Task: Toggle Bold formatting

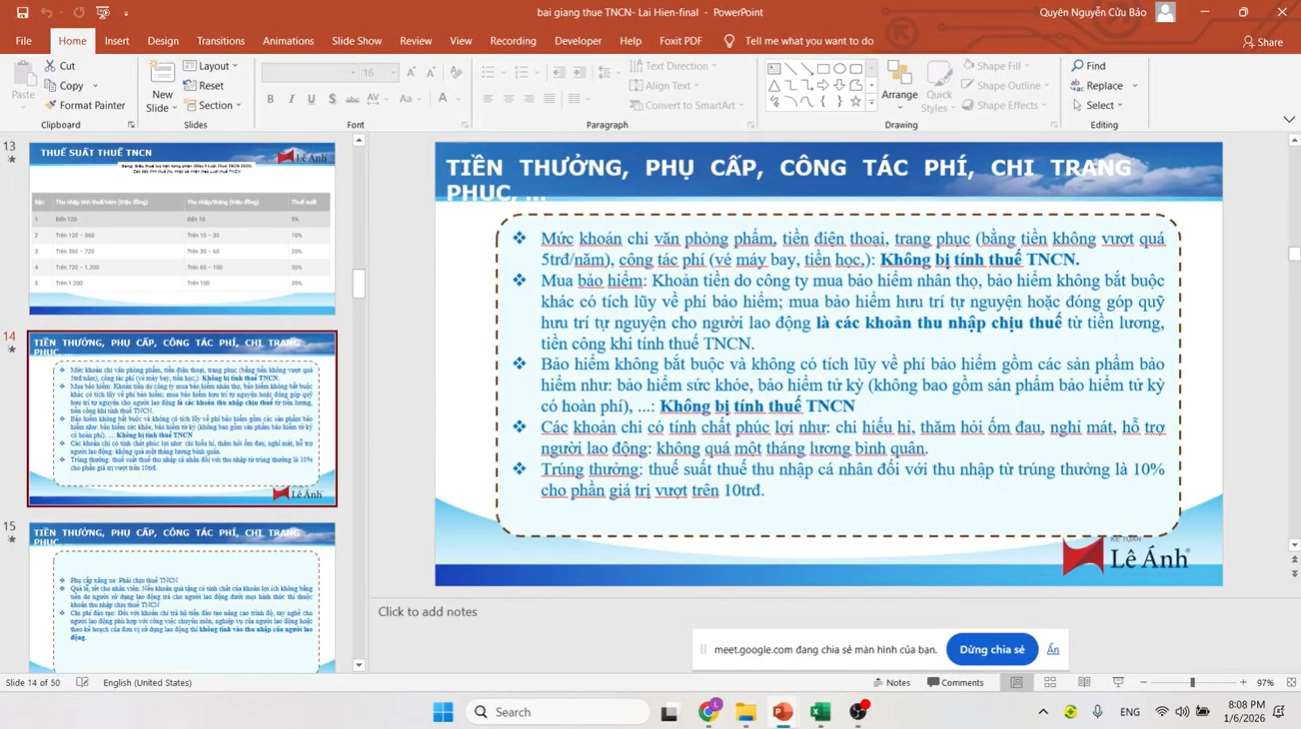Action: pos(269,99)
